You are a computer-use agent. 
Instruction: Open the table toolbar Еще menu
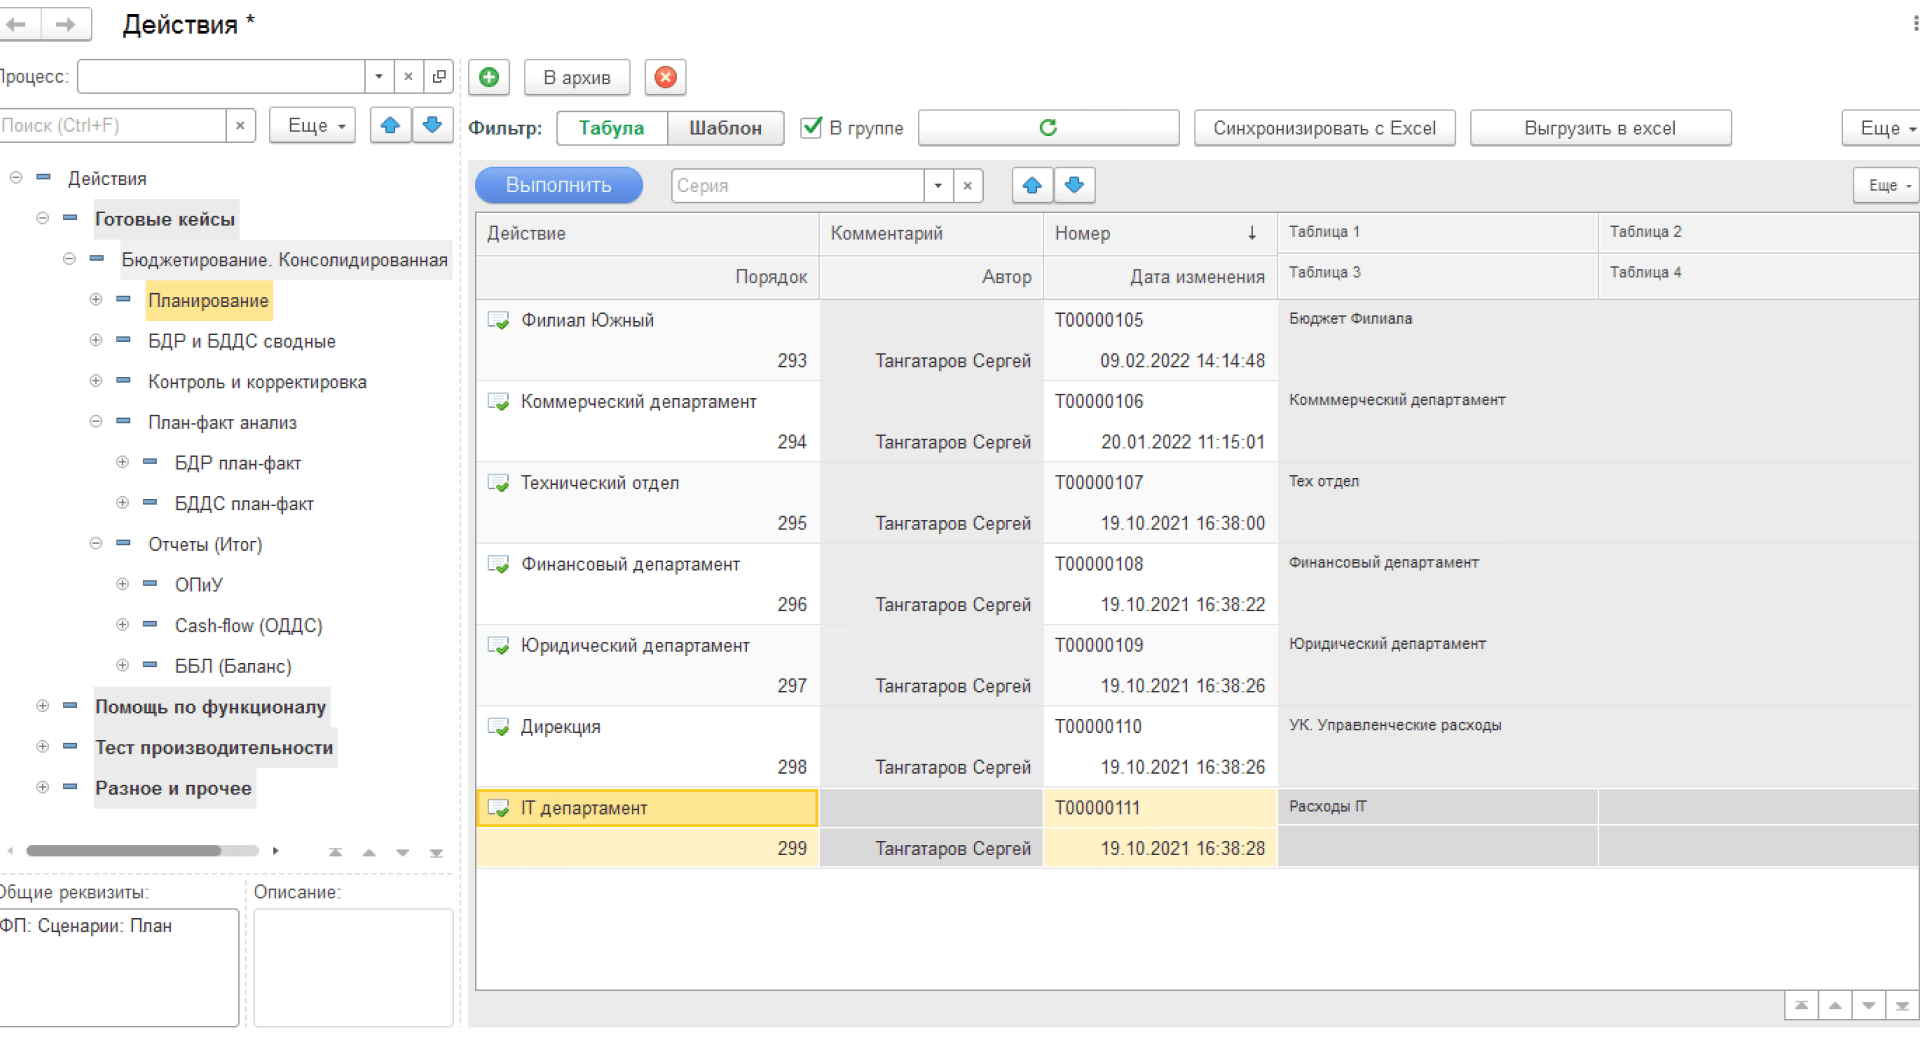tap(1888, 186)
